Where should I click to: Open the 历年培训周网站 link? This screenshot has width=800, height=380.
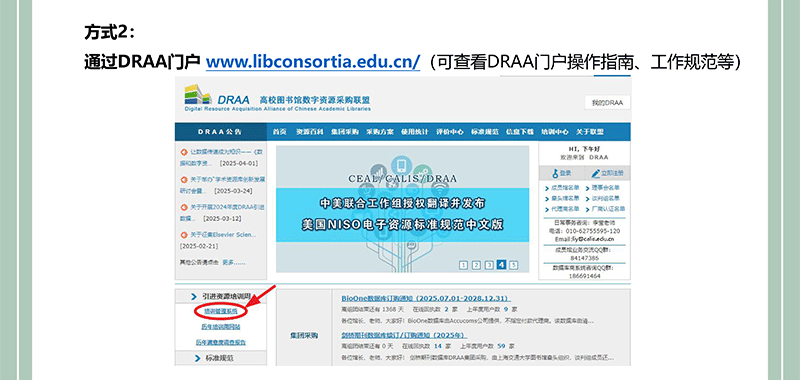[x=220, y=326]
